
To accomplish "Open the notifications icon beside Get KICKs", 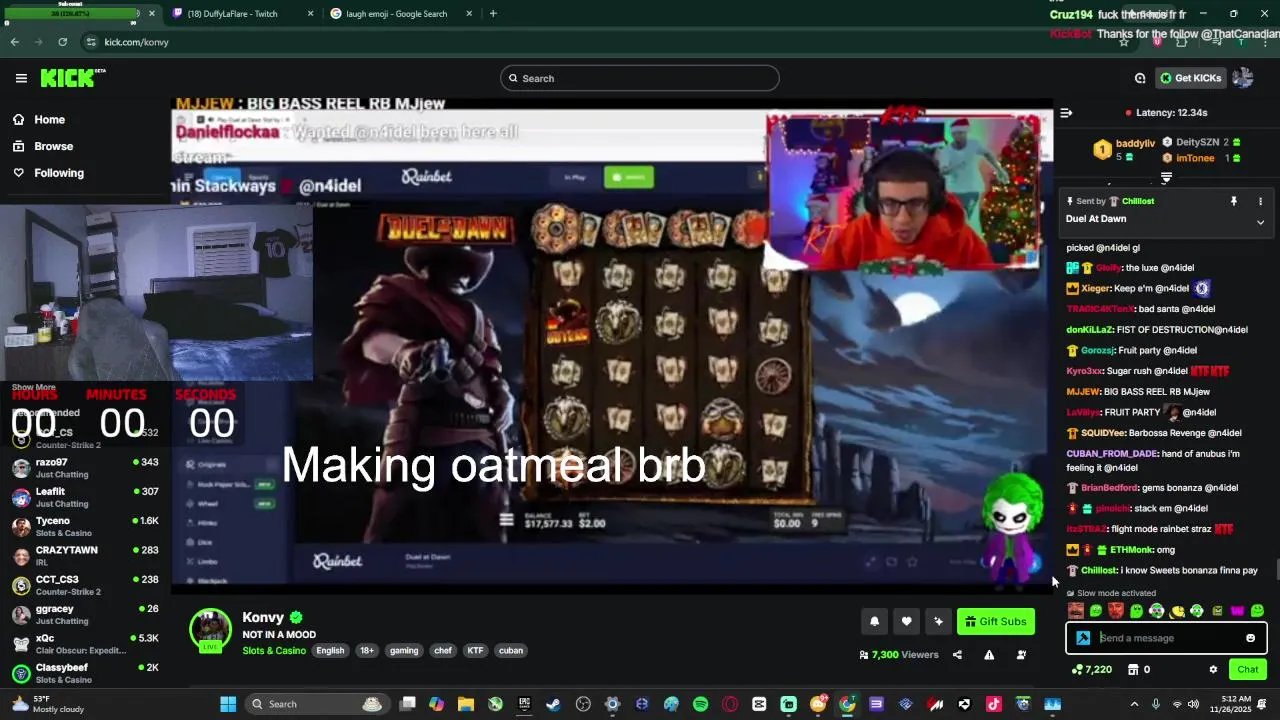I will tap(1140, 78).
